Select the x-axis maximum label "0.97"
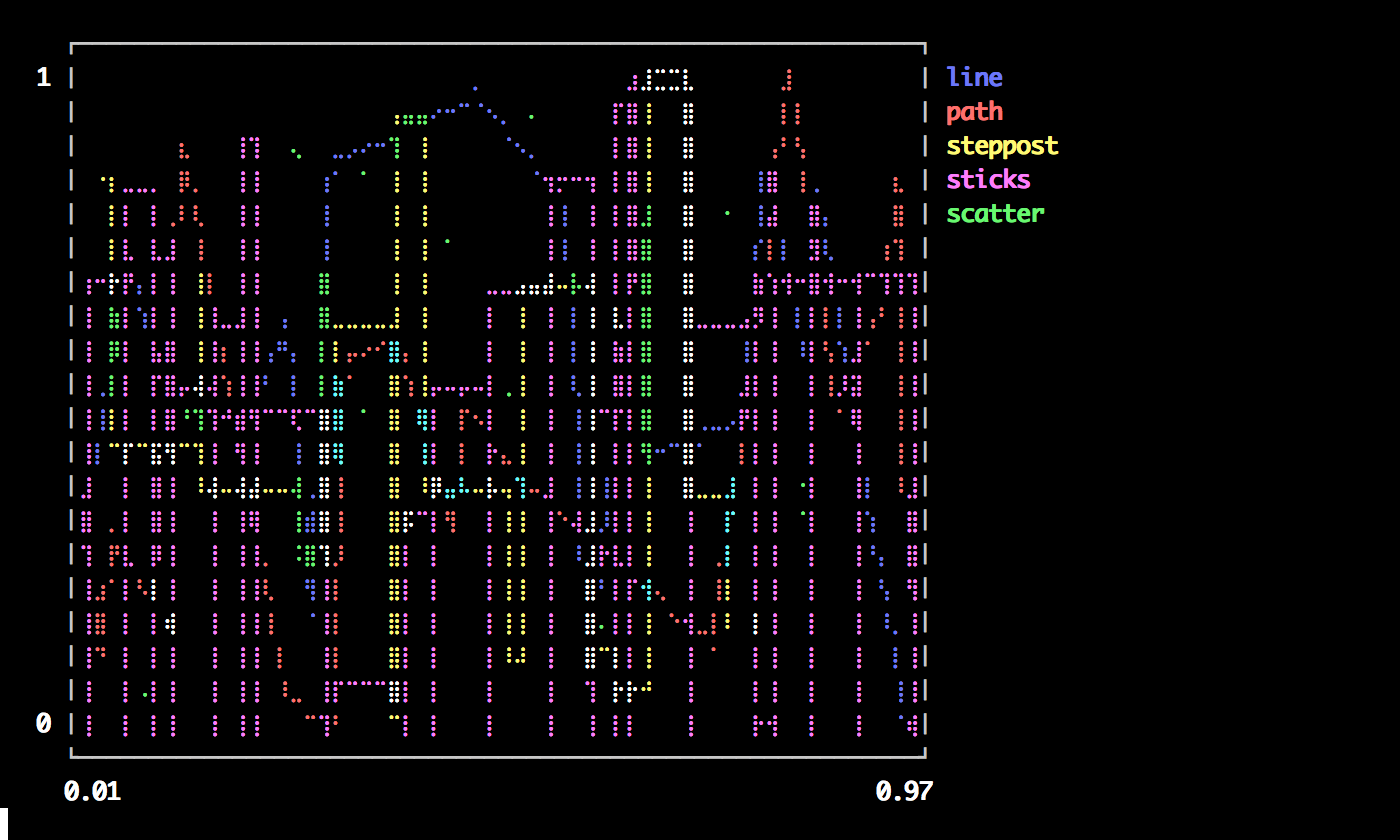 [x=903, y=791]
